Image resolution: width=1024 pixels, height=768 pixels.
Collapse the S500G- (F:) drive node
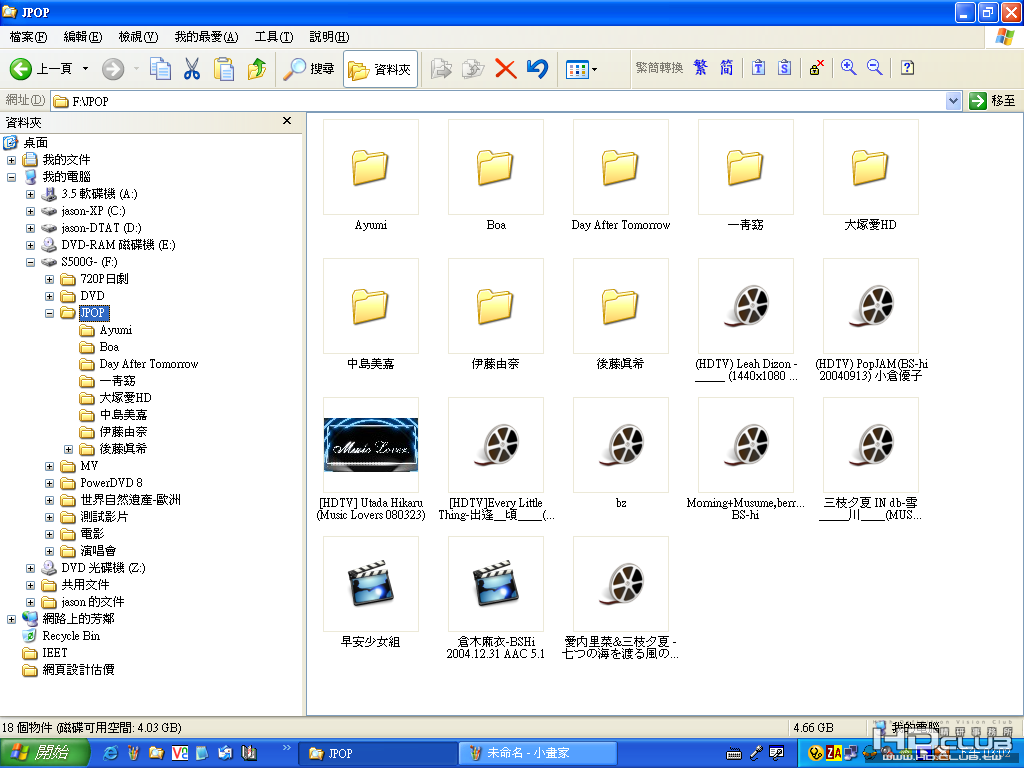click(x=30, y=262)
